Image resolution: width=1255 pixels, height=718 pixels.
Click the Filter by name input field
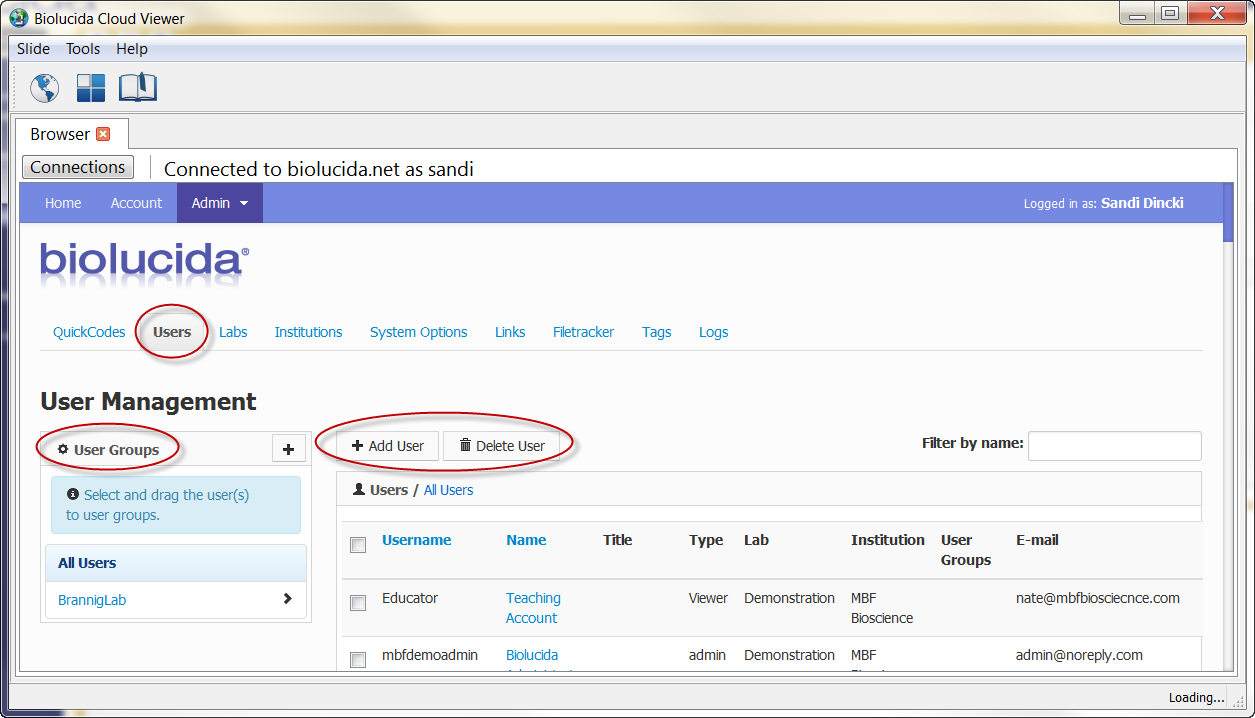(x=1114, y=446)
